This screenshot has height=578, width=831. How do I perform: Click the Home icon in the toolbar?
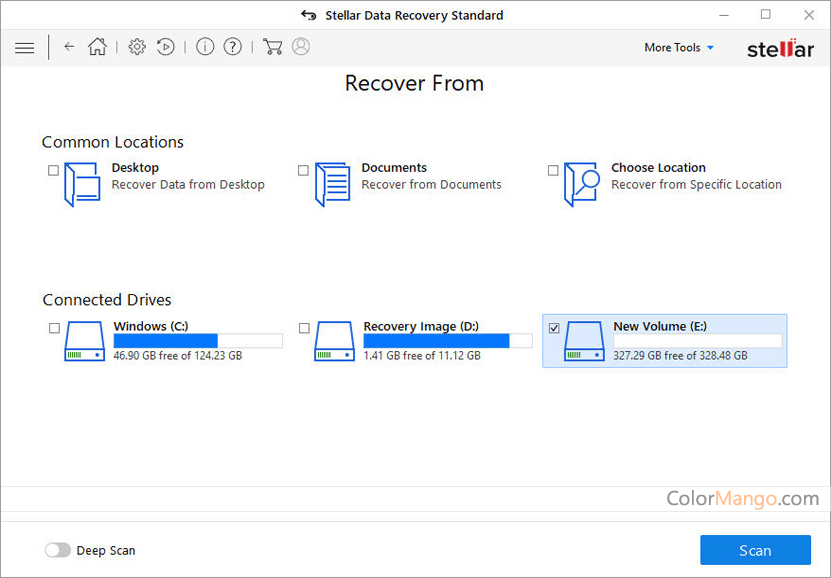[x=97, y=47]
